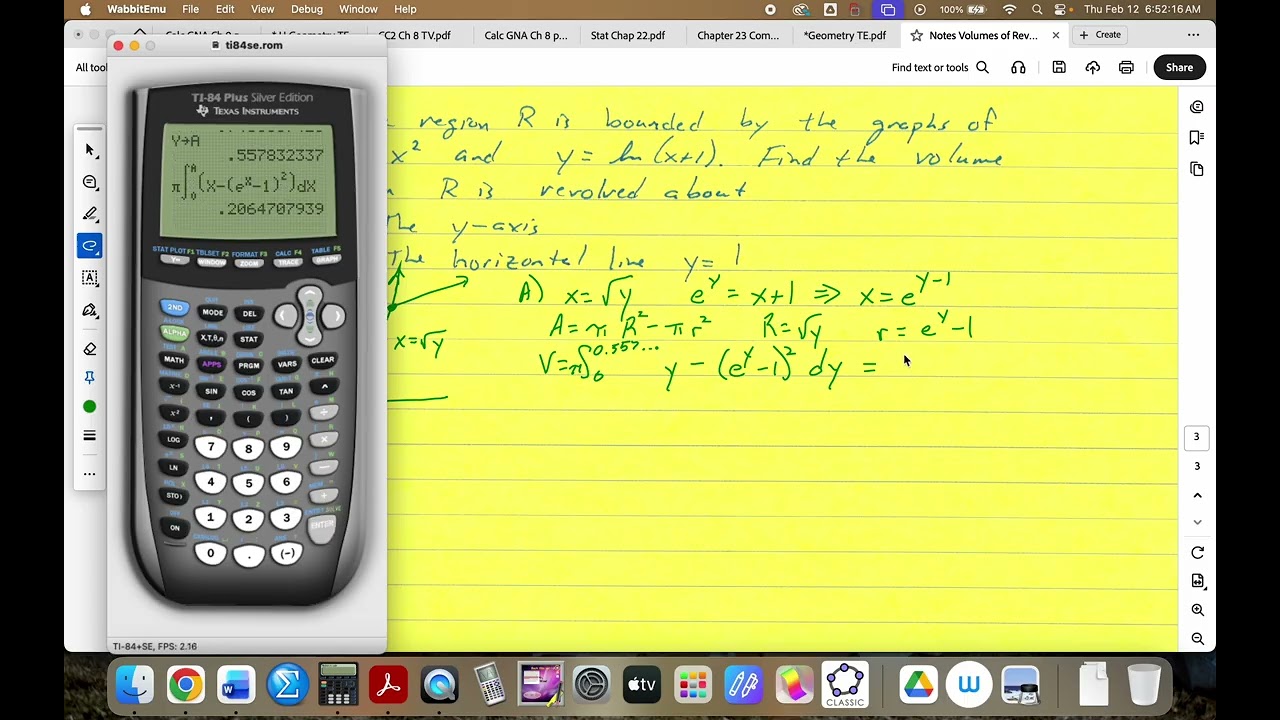Switch to the CC2 Ch 8 TV.pdf tab

tap(414, 35)
